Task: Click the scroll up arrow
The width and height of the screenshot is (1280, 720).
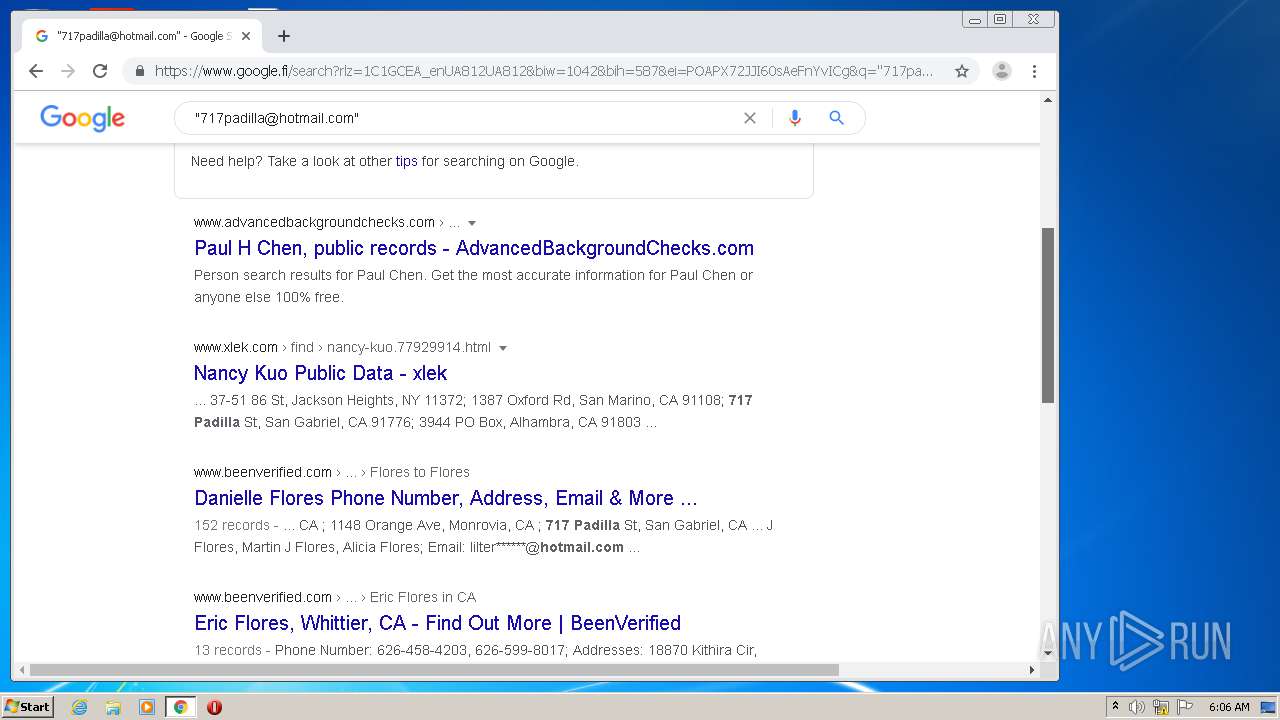Action: [1048, 100]
